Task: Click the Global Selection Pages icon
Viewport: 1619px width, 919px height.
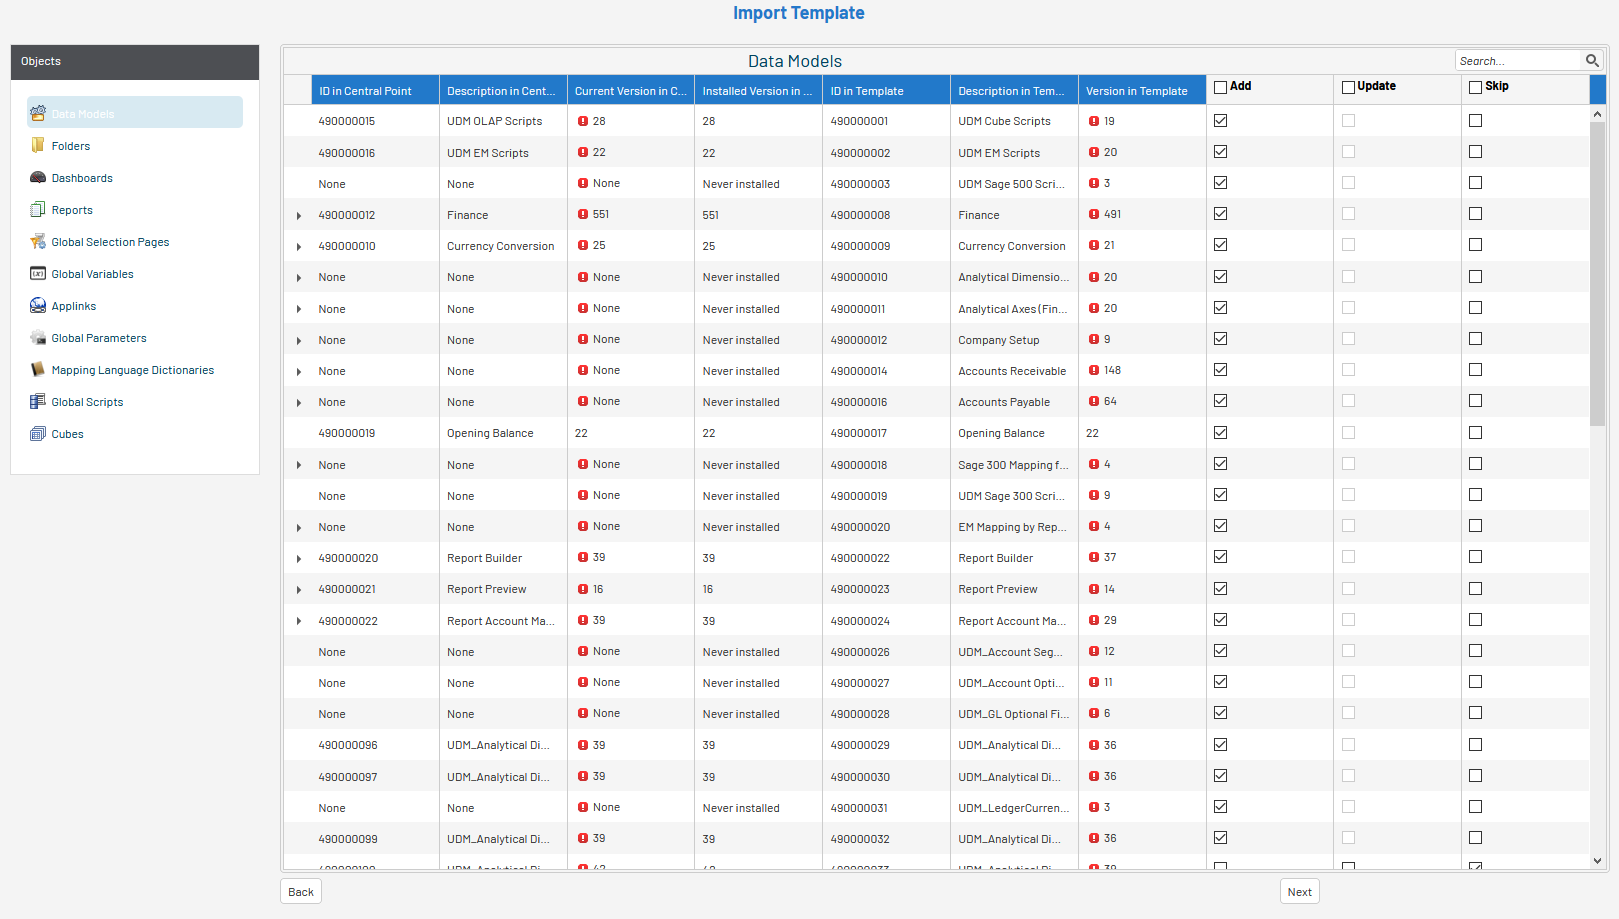Action: pos(38,242)
